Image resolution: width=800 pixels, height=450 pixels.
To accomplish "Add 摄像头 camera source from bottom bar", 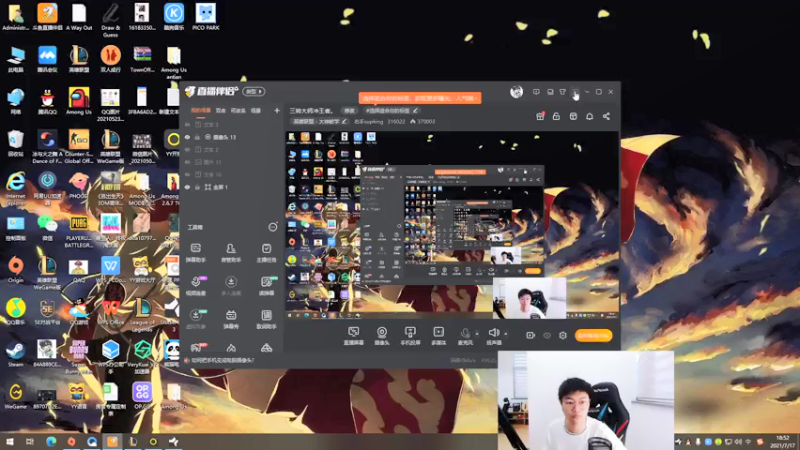I will 382,336.
